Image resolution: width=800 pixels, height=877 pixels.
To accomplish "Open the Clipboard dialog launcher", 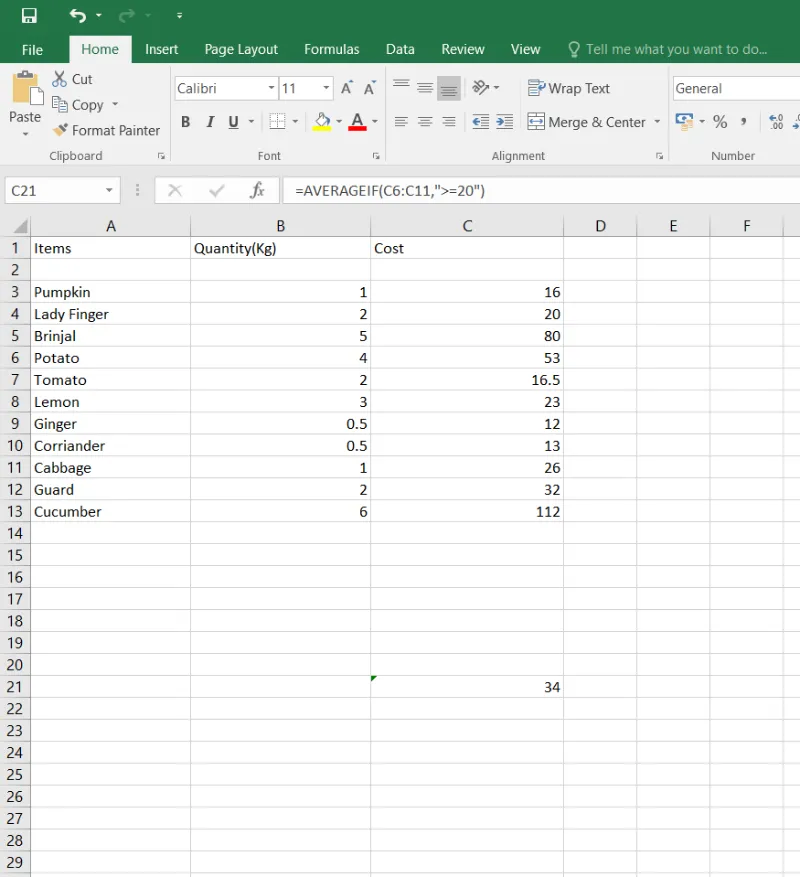I will point(161,156).
